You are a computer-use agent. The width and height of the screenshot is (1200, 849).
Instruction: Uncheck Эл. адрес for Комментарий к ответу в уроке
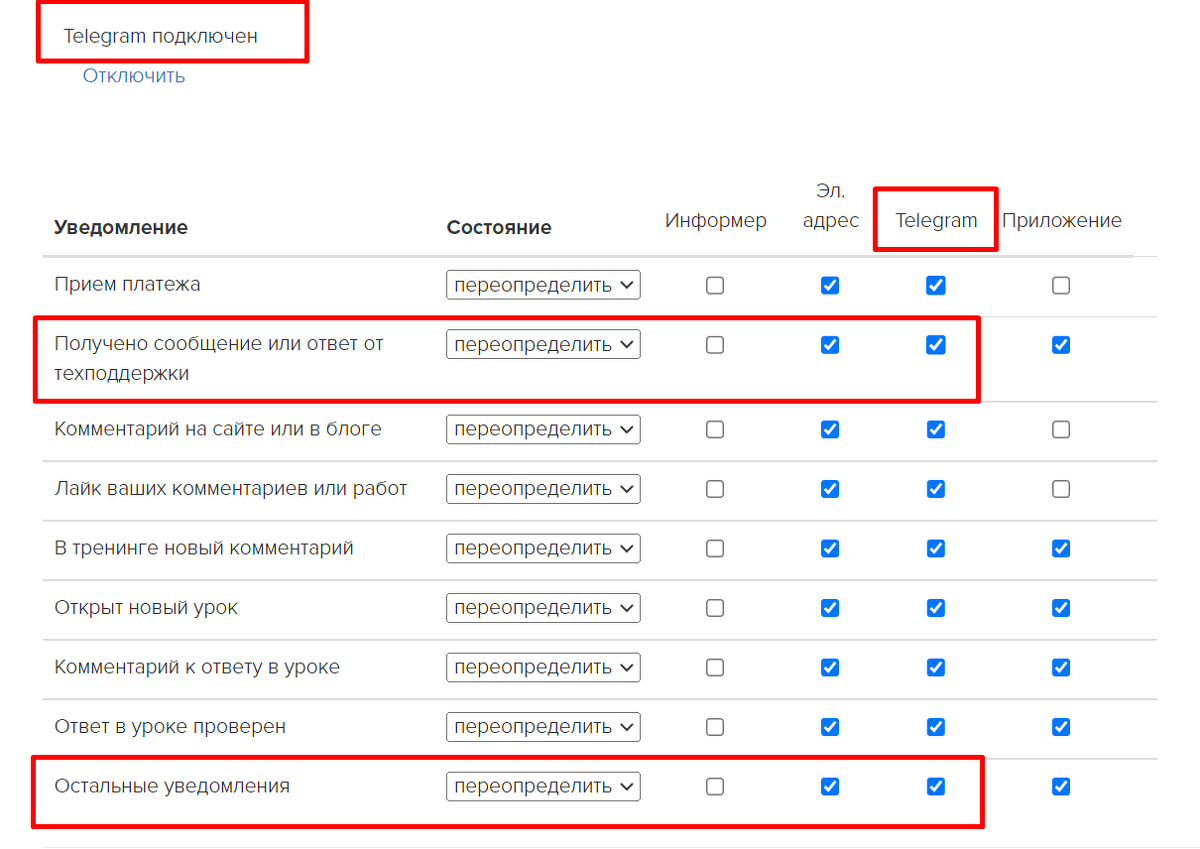(x=830, y=667)
